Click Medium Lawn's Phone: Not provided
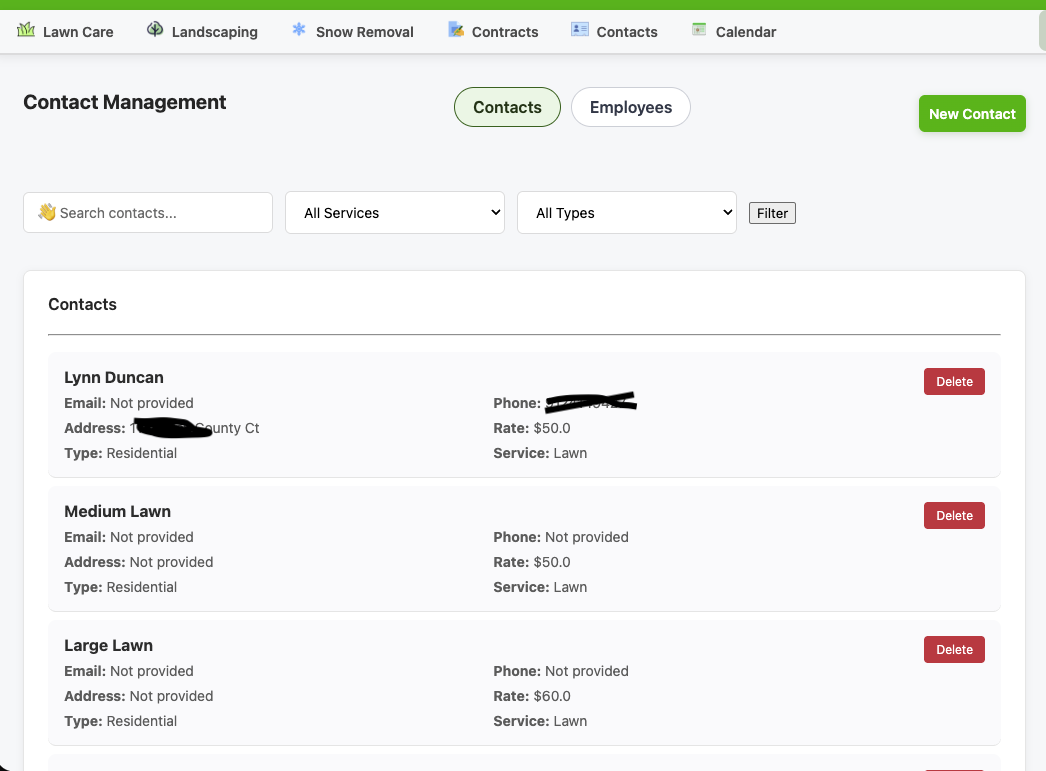1046x771 pixels. [561, 537]
